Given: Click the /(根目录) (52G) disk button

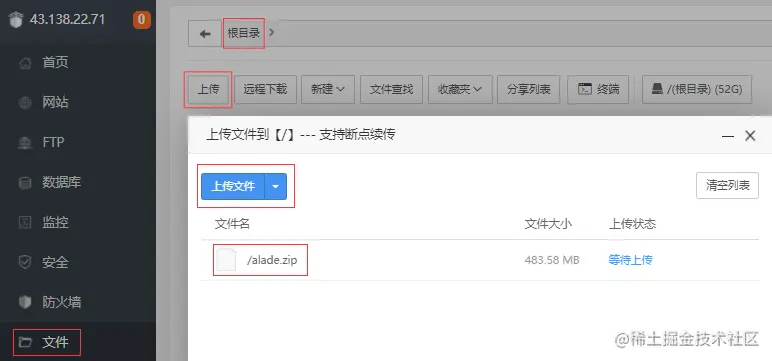Looking at the screenshot, I should (697, 89).
